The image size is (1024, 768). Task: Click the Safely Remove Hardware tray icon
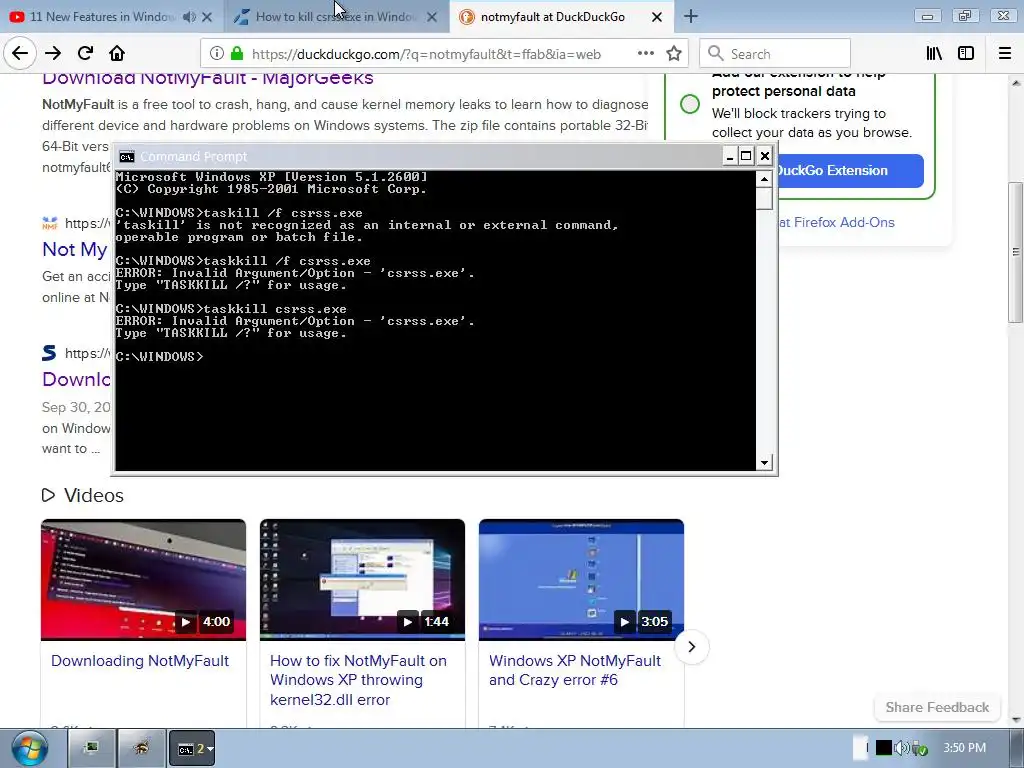[x=920, y=748]
